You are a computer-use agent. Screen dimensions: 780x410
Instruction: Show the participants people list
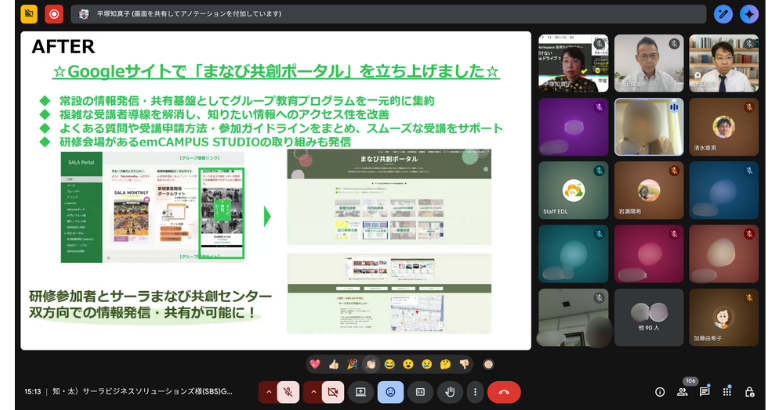pyautogui.click(x=682, y=392)
